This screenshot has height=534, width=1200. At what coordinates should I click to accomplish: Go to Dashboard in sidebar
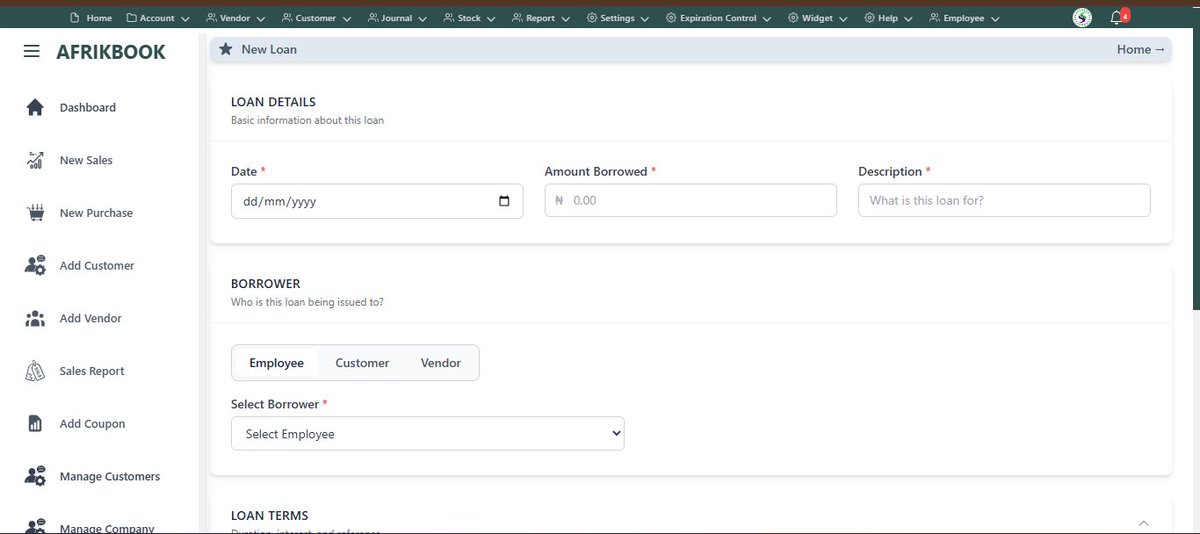[x=88, y=107]
